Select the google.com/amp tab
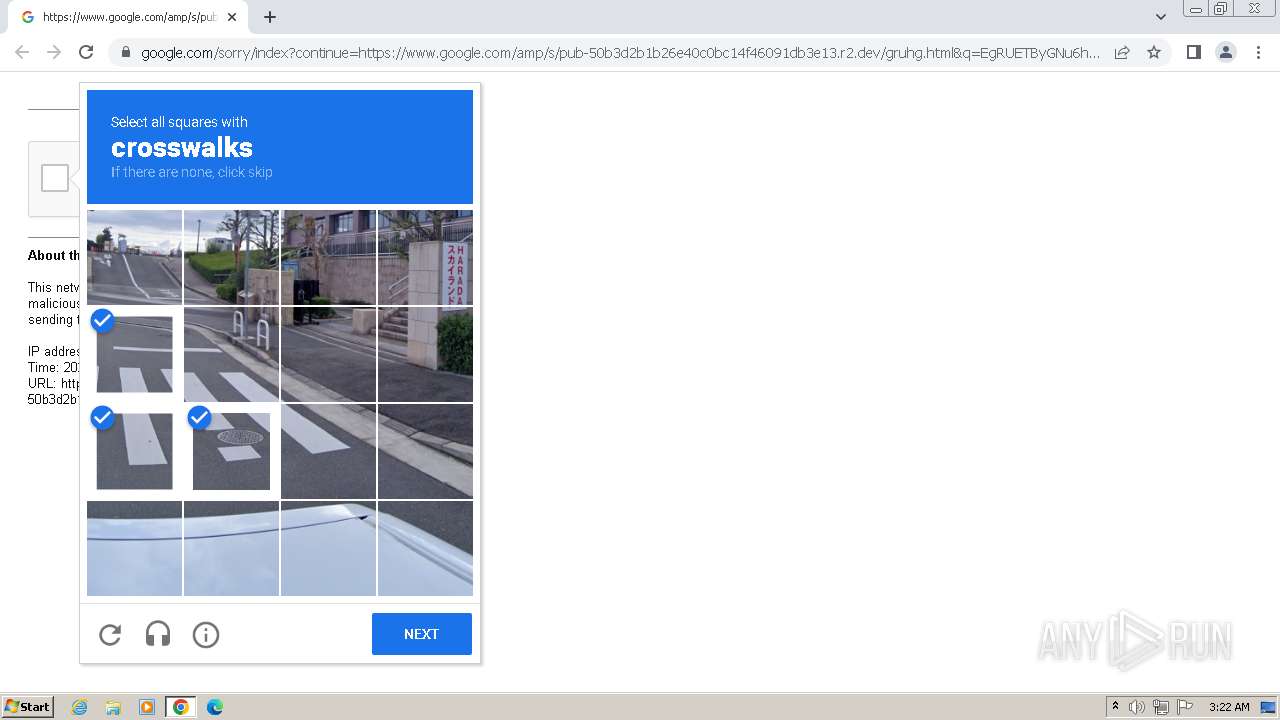The height and width of the screenshot is (720, 1280). pyautogui.click(x=128, y=17)
